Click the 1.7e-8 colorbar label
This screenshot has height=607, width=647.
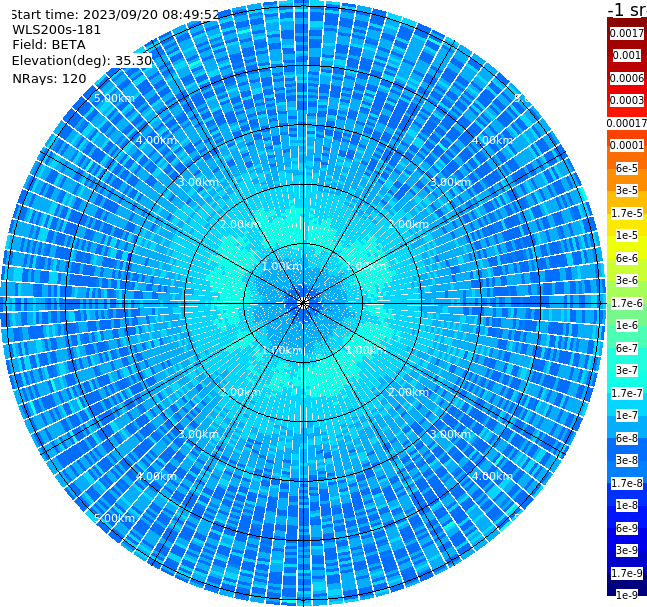coord(627,483)
